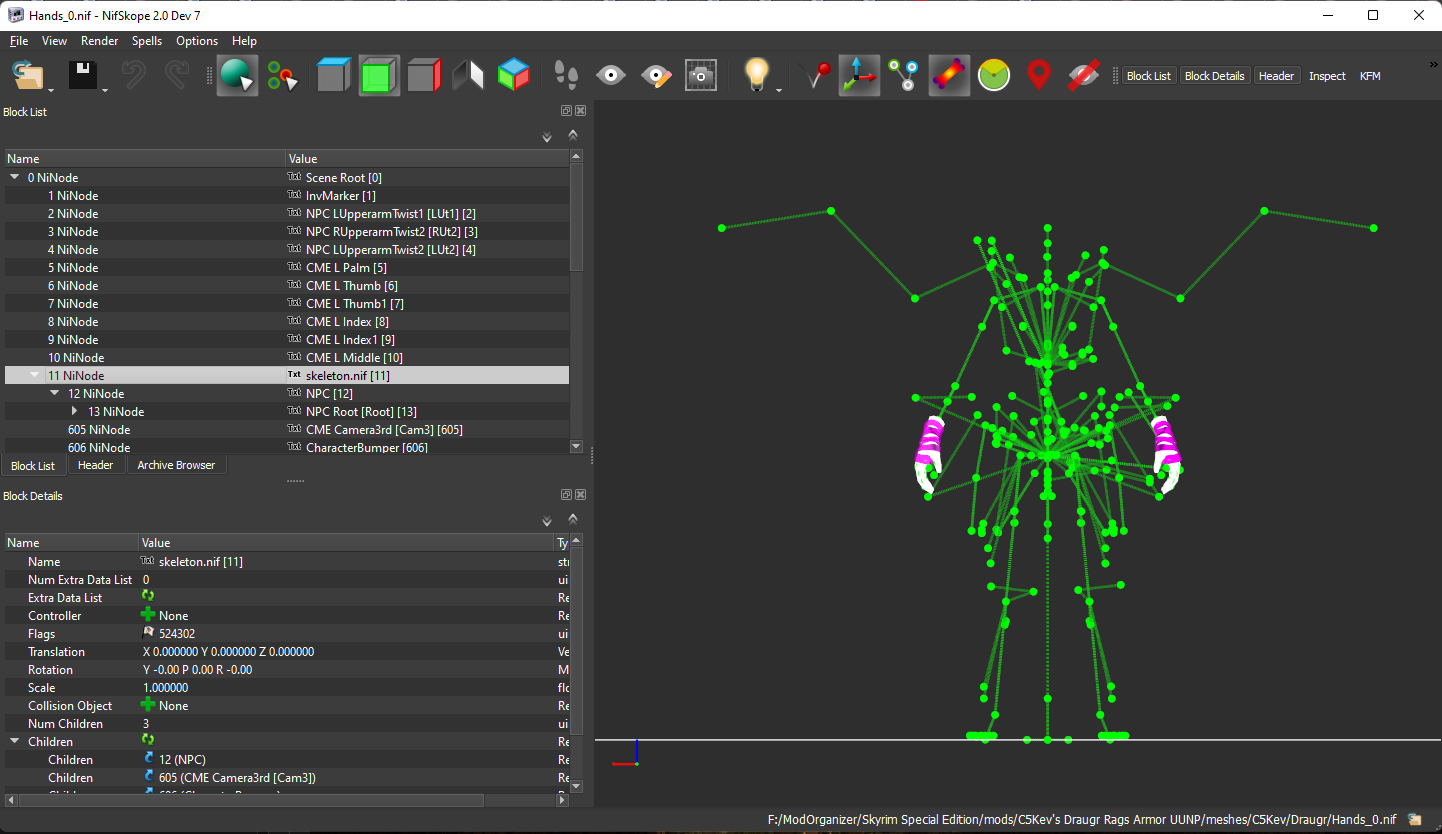The width and height of the screenshot is (1442, 834).
Task: Expand the toolbar overflow chevron
Action: [1433, 64]
